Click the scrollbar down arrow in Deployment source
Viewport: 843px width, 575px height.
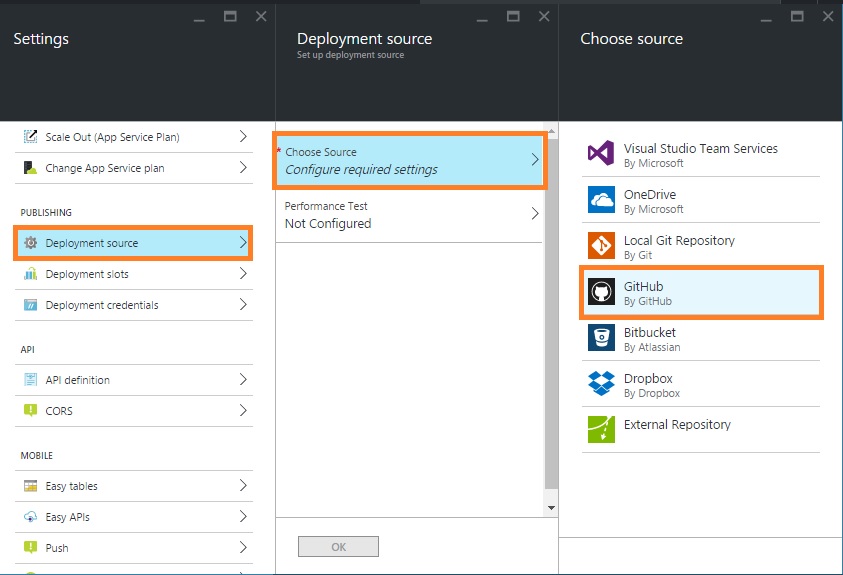coord(550,508)
